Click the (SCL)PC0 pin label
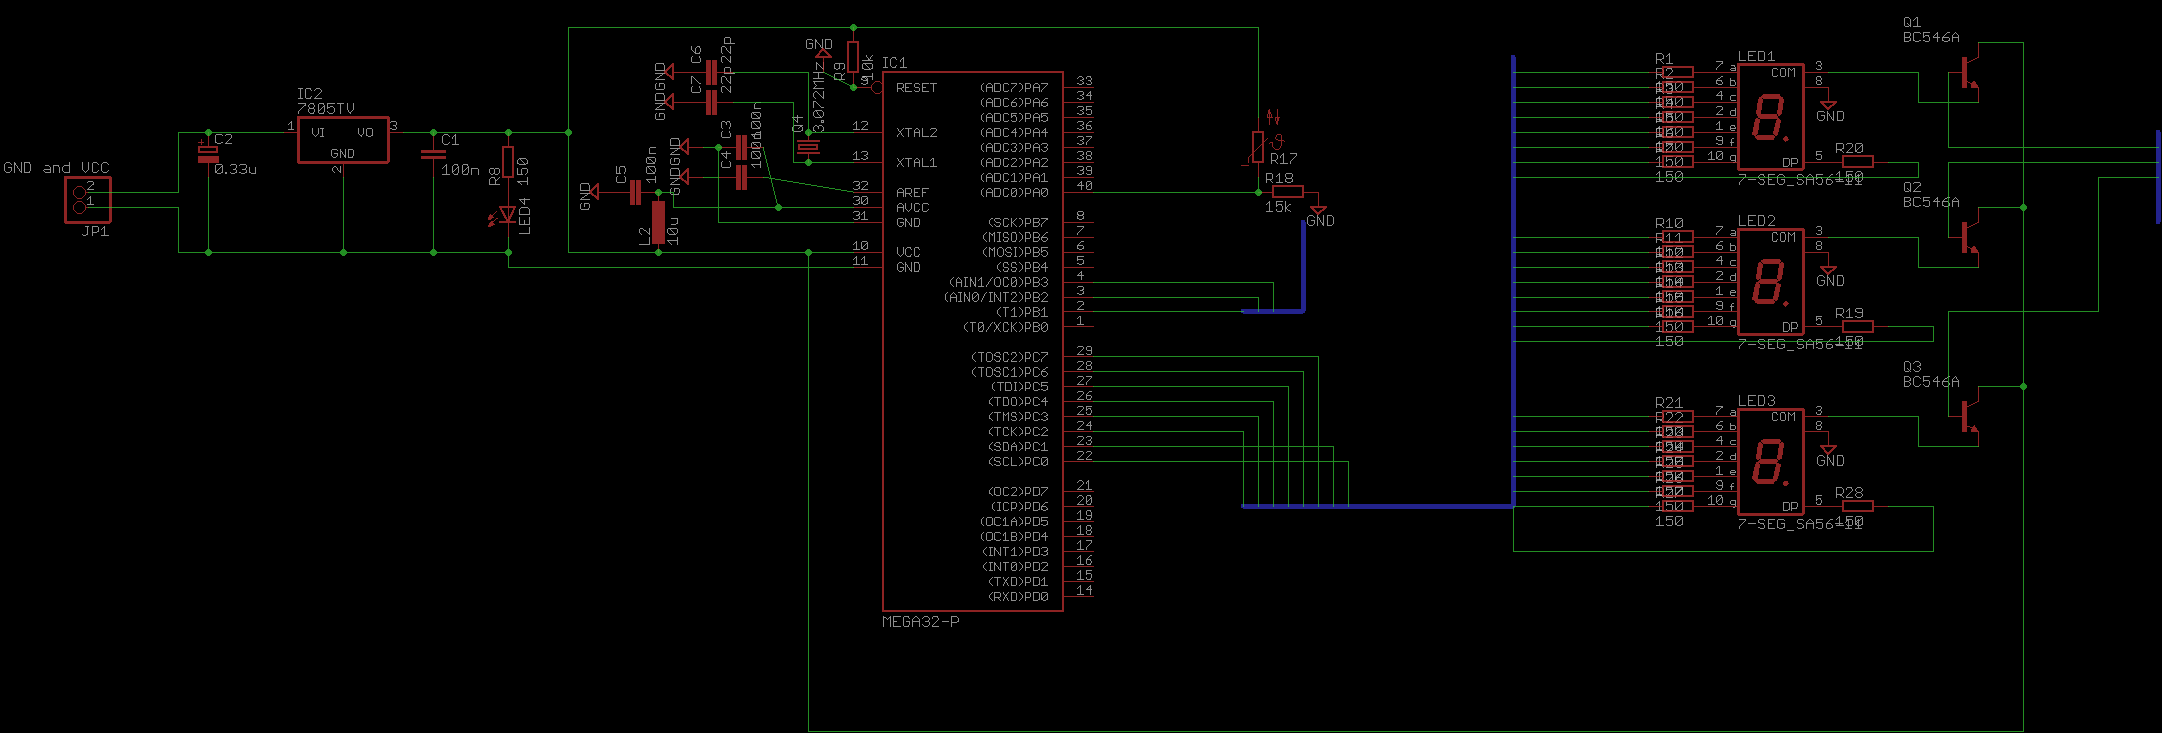The width and height of the screenshot is (2162, 733). click(x=1018, y=462)
